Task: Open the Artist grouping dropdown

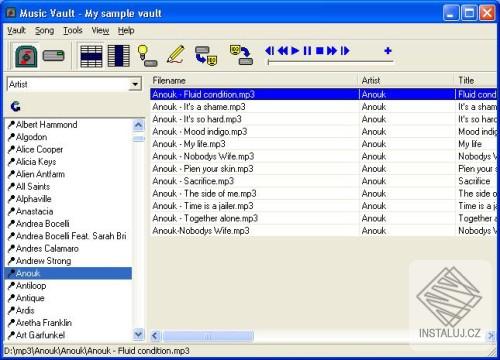Action: (135, 84)
